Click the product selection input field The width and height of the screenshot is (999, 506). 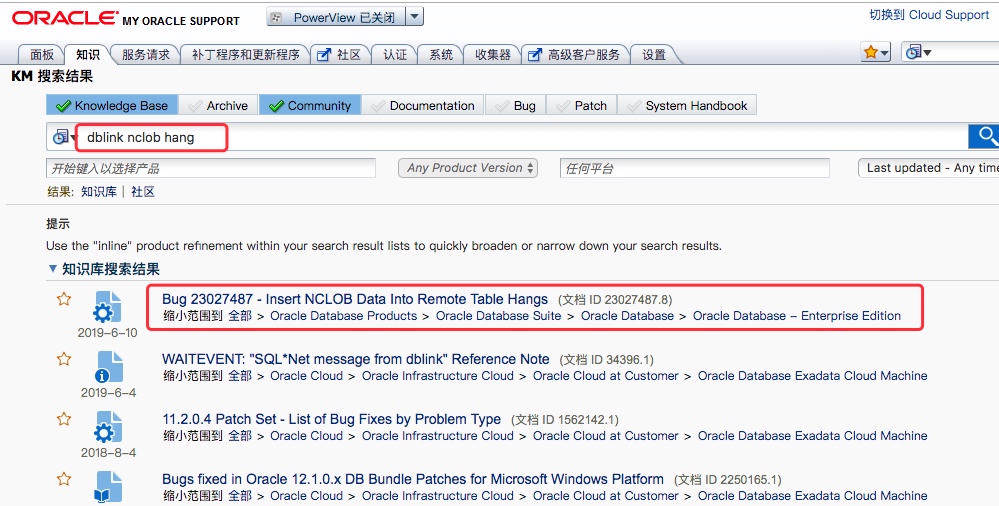[x=211, y=168]
